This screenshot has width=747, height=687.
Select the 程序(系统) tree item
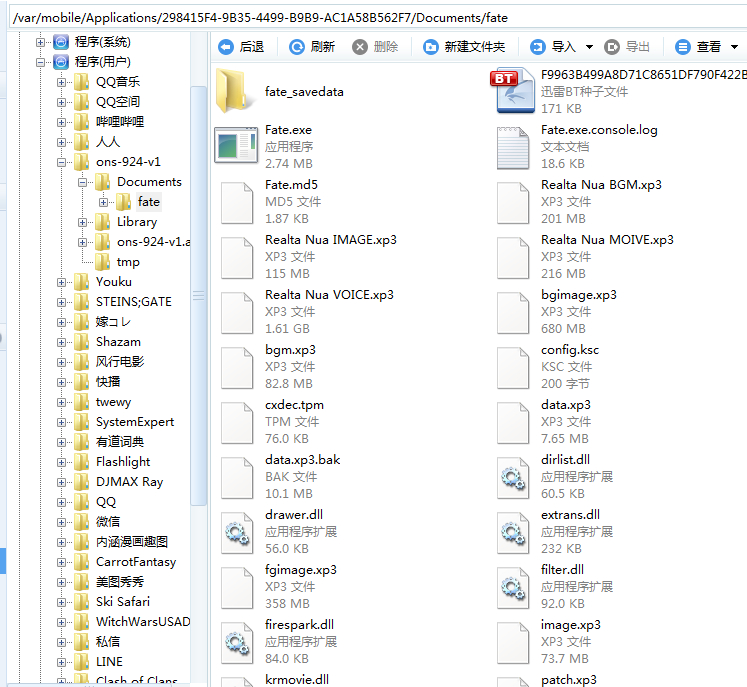[92, 42]
